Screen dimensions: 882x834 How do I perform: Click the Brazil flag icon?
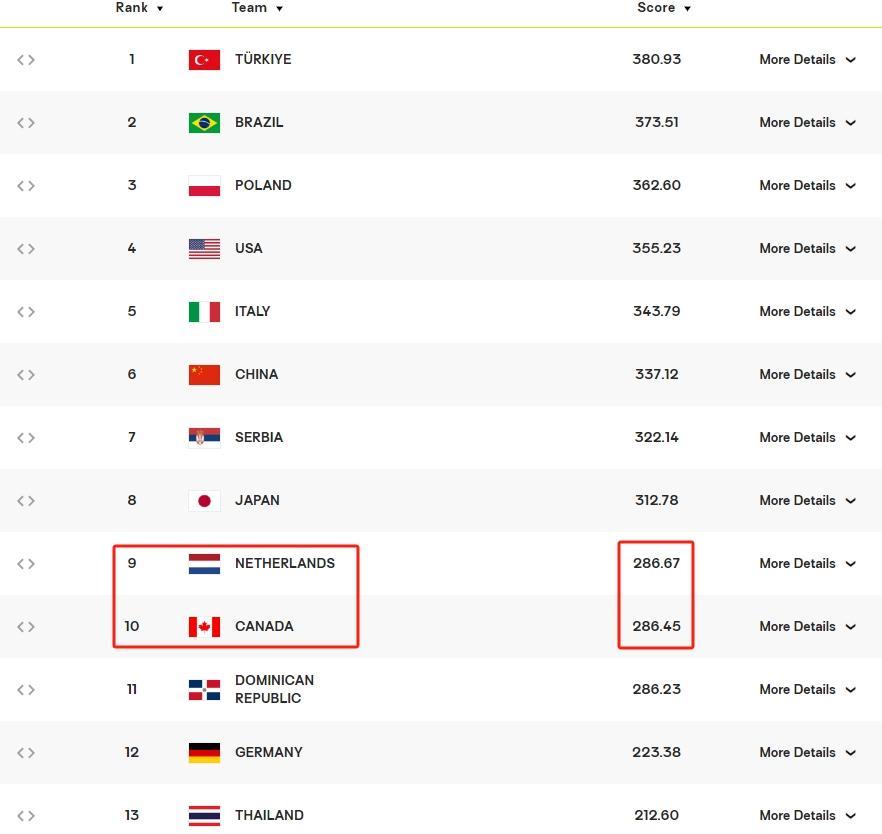204,123
